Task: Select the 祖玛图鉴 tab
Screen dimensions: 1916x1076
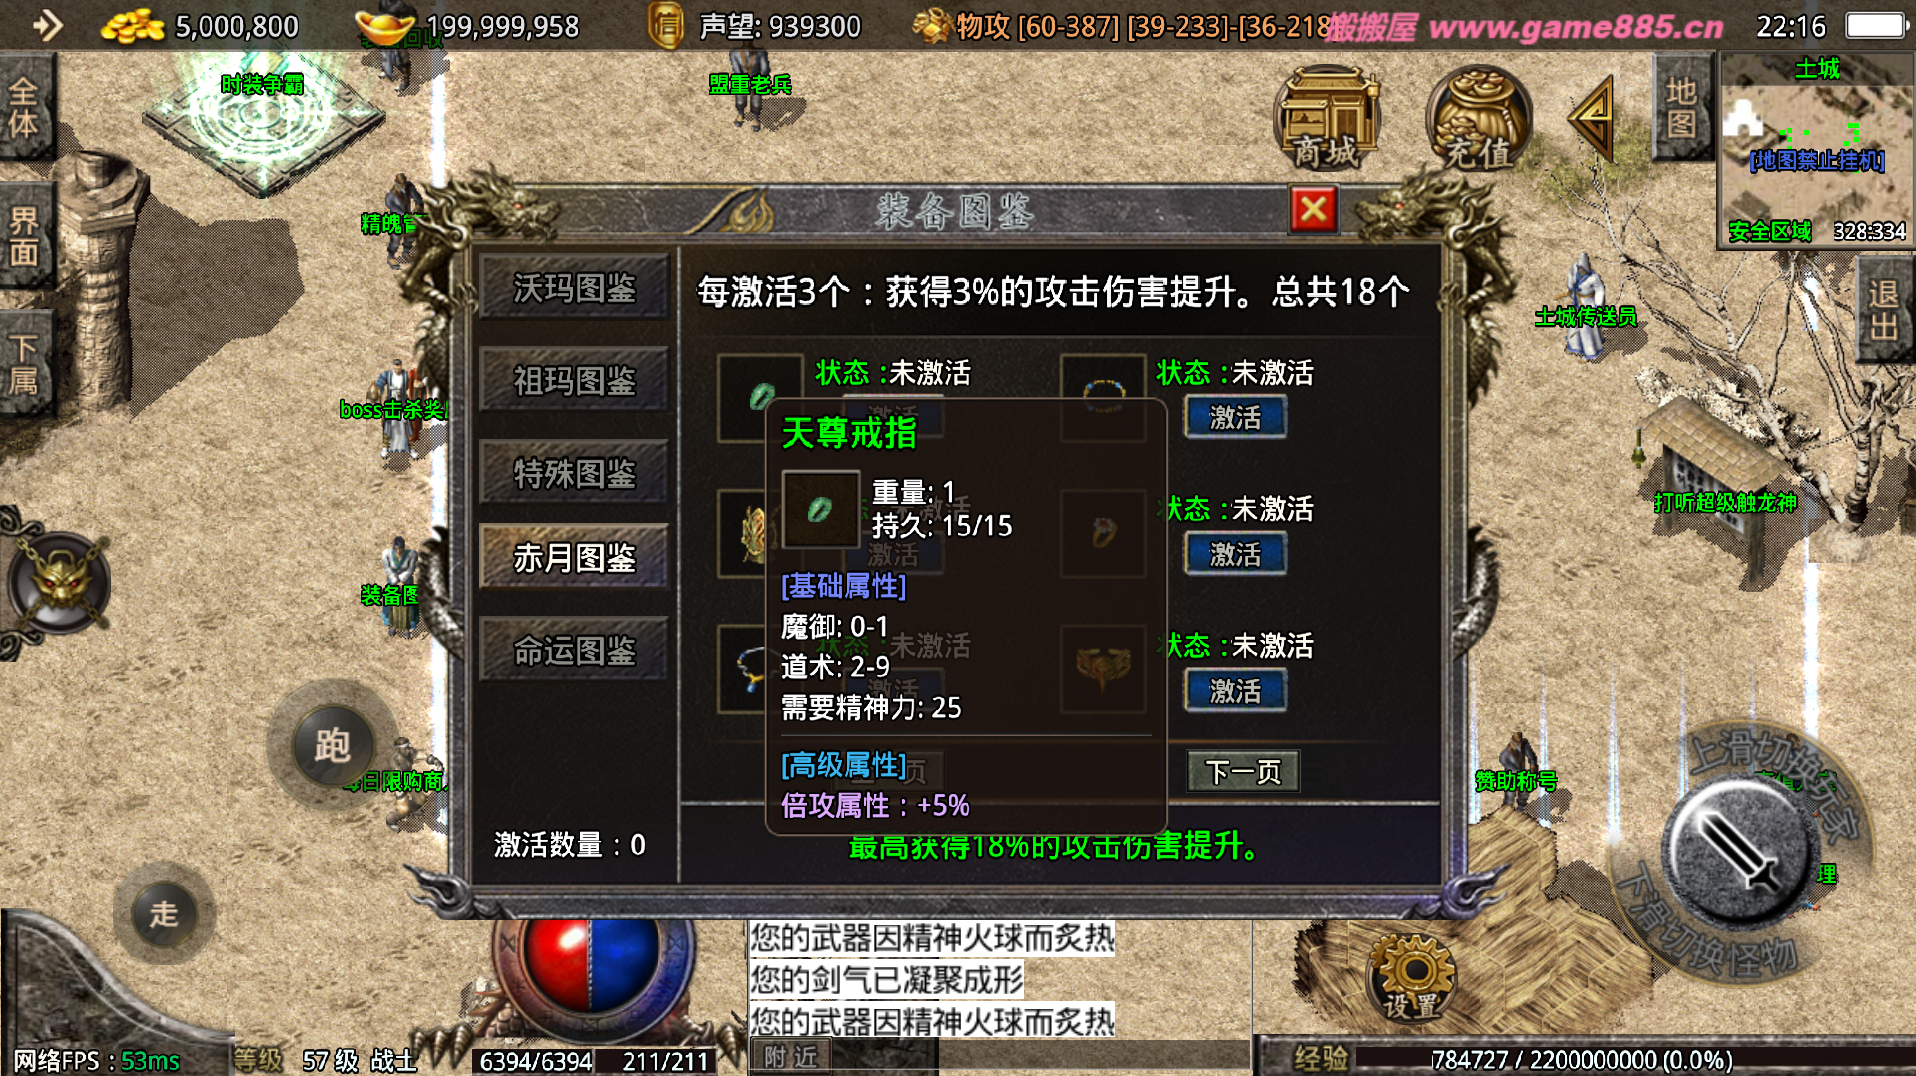Action: [x=574, y=381]
